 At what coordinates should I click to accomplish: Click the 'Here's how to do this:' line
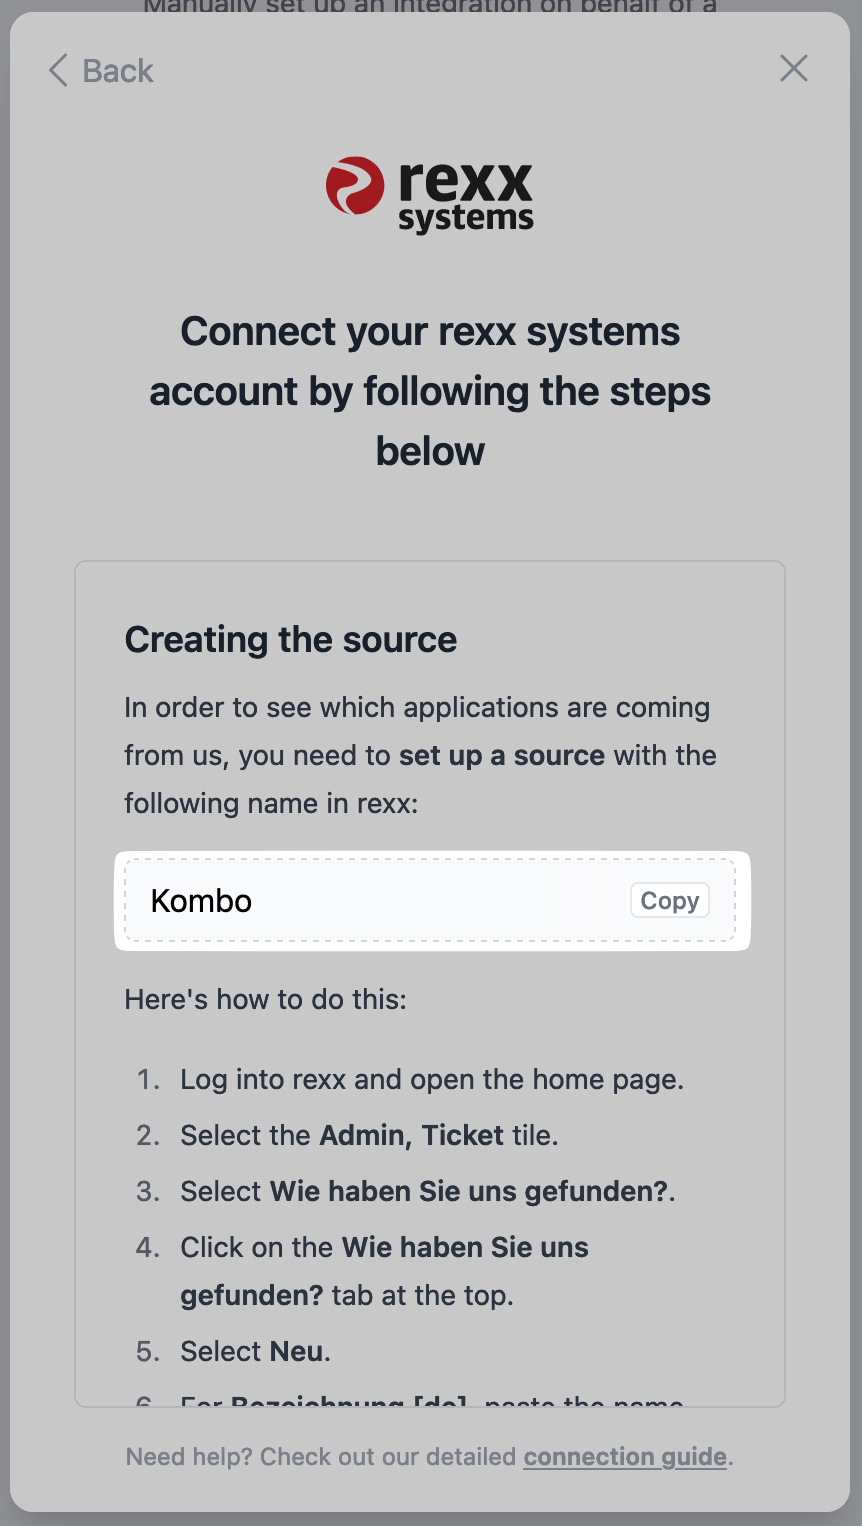[265, 1000]
